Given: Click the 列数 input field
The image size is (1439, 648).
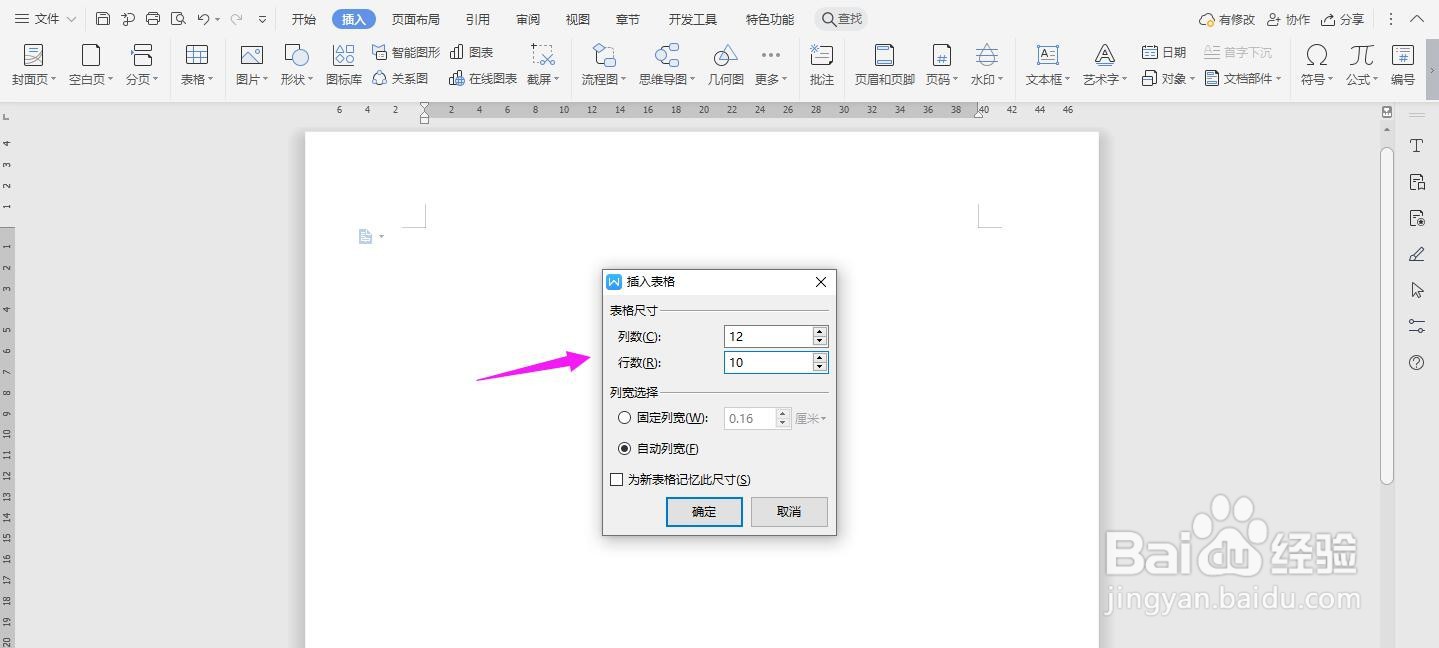Looking at the screenshot, I should [x=767, y=336].
